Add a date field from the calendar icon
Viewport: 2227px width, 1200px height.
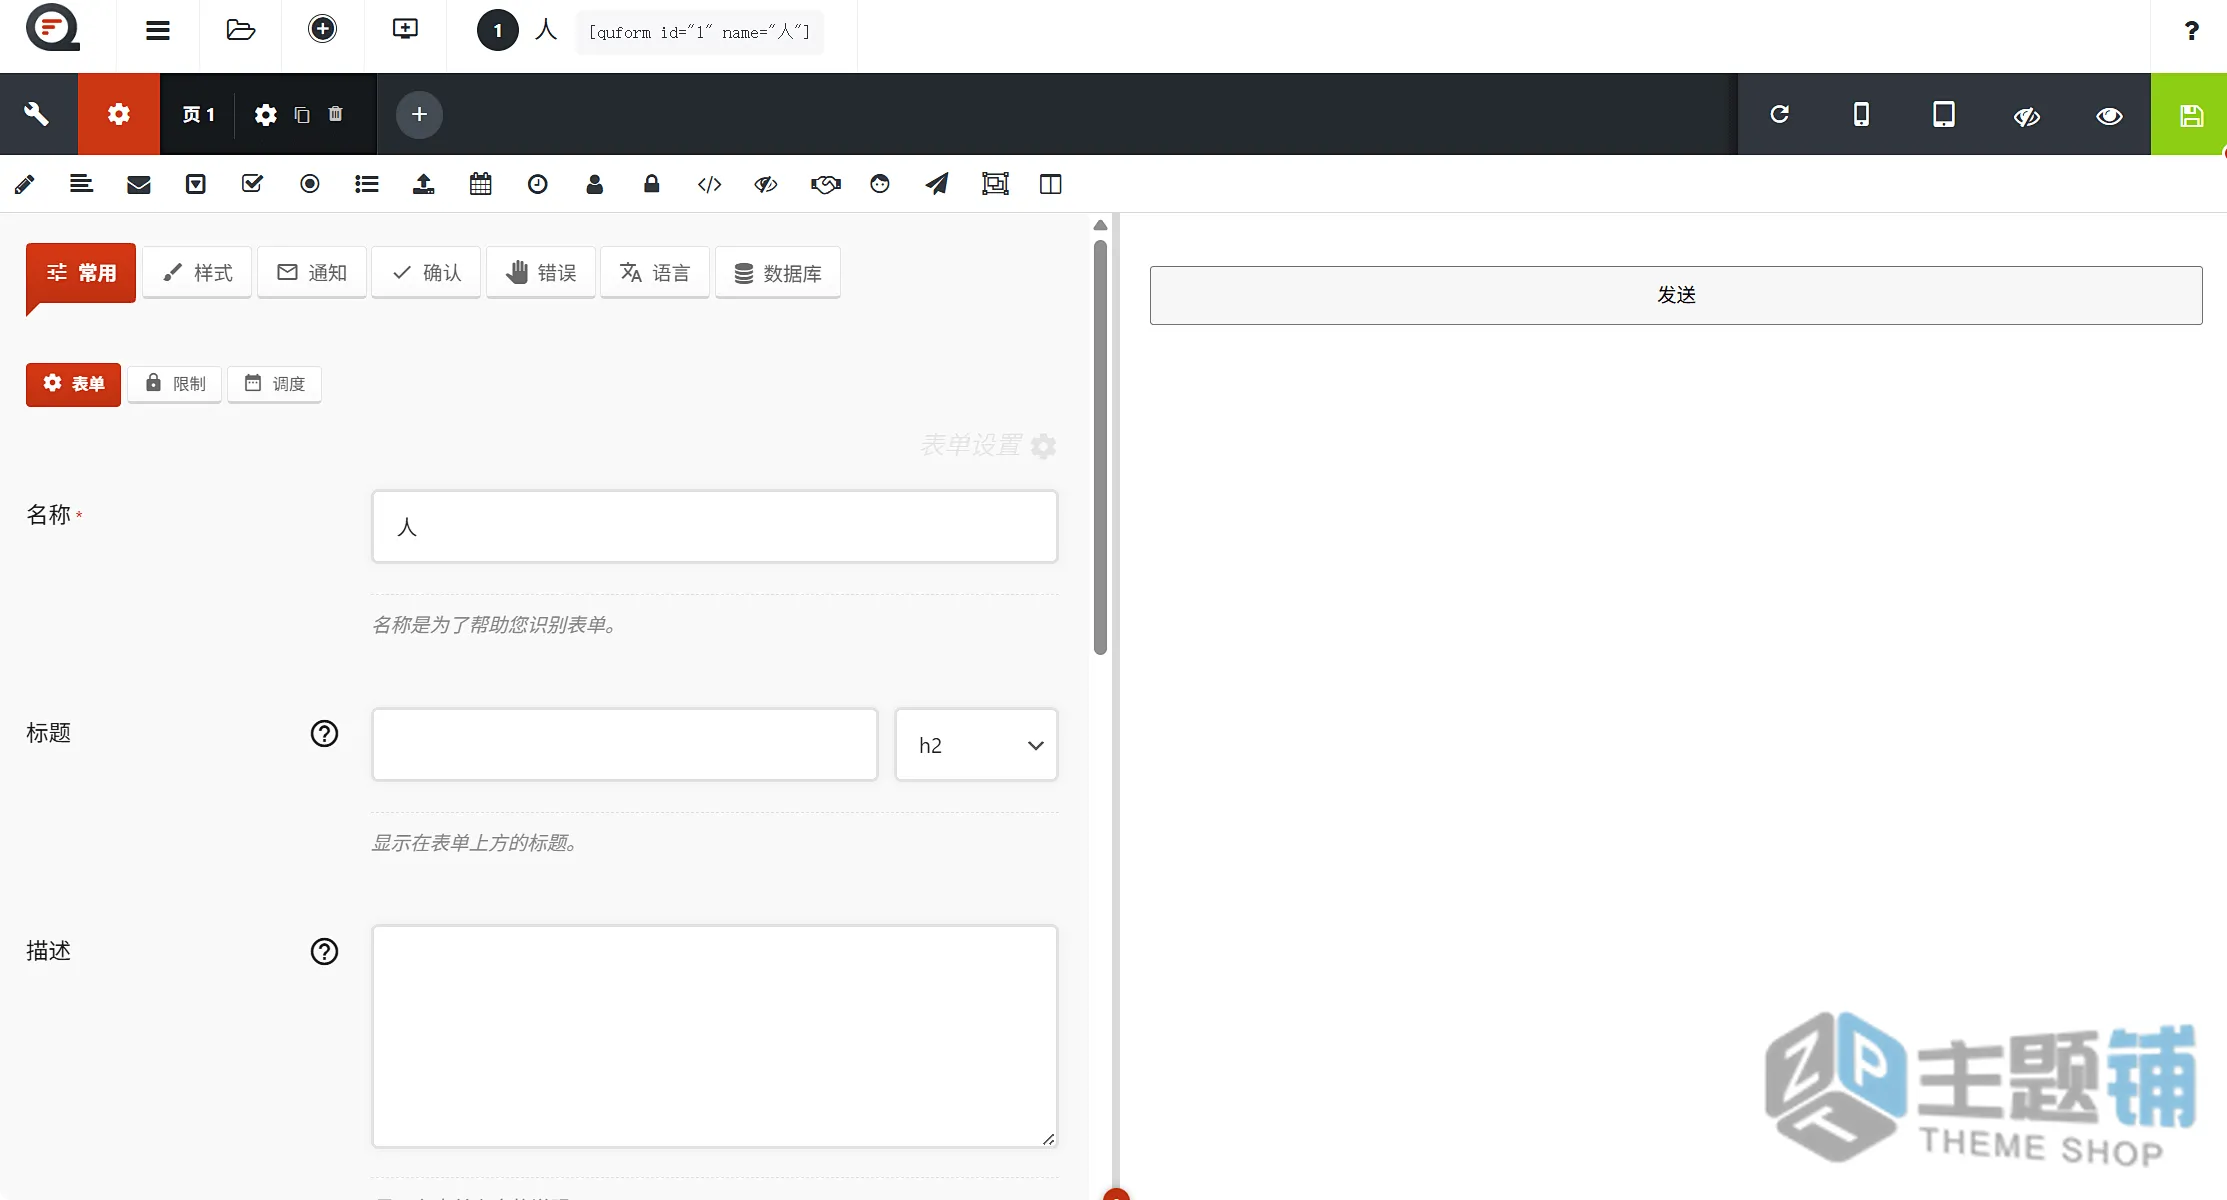481,184
